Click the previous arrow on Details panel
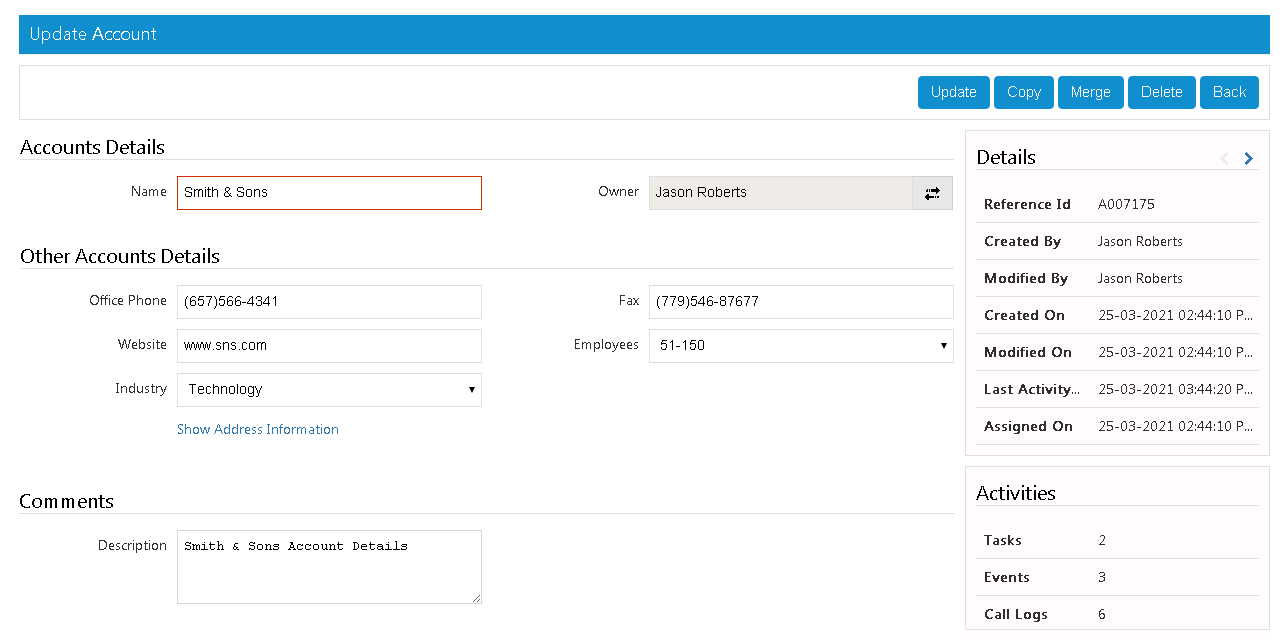This screenshot has height=640, width=1287. point(1224,158)
